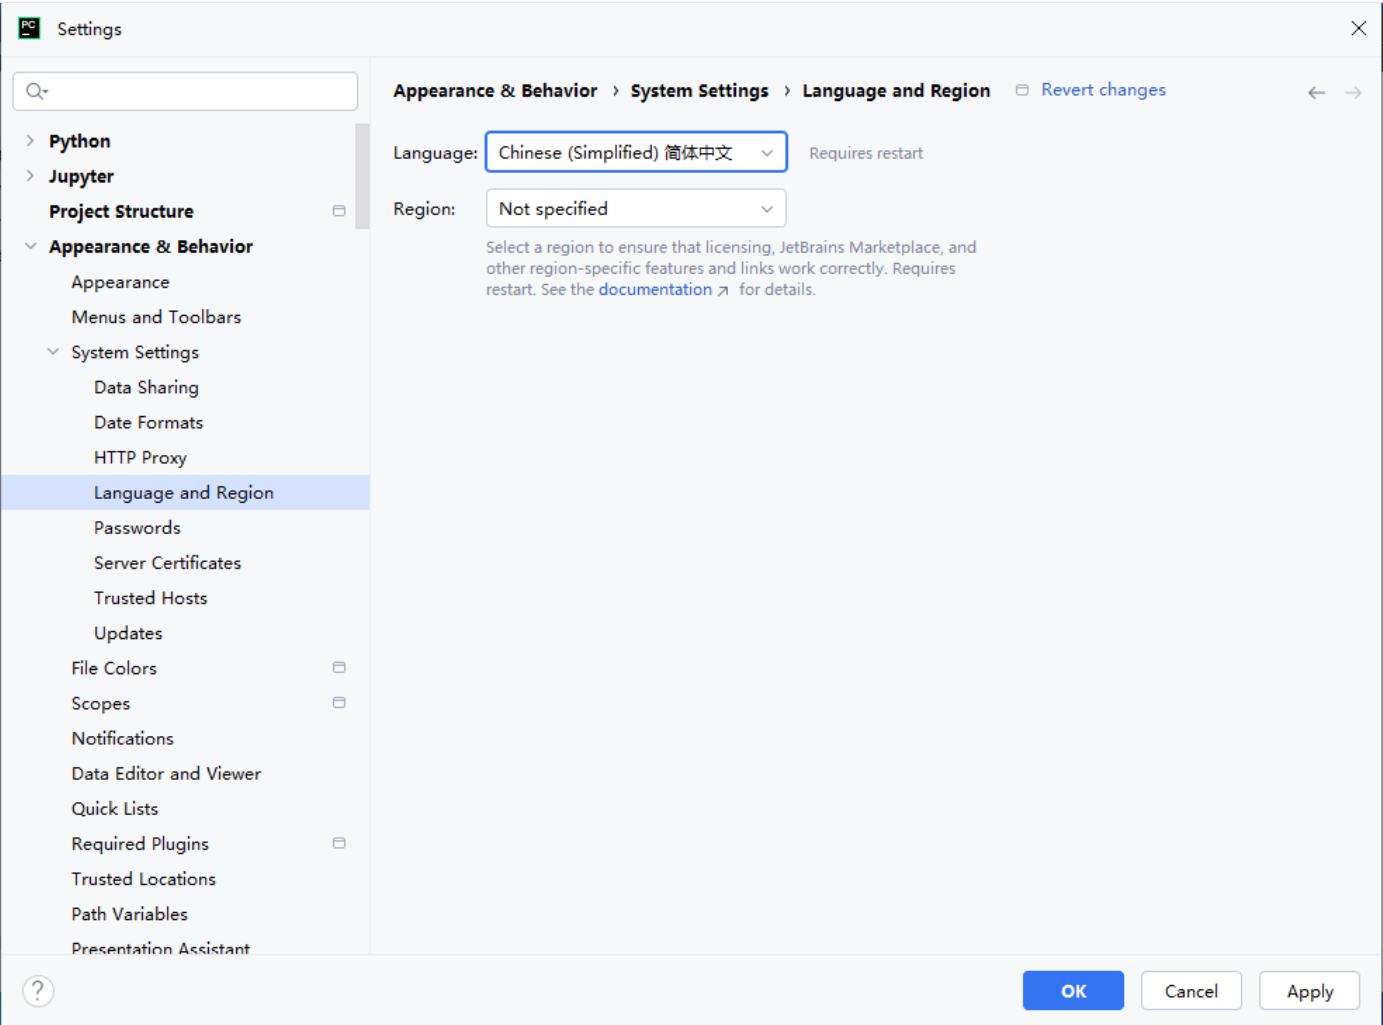Click project-level icon beside Scopes
Viewport: 1383px width, 1025px height.
click(x=339, y=703)
